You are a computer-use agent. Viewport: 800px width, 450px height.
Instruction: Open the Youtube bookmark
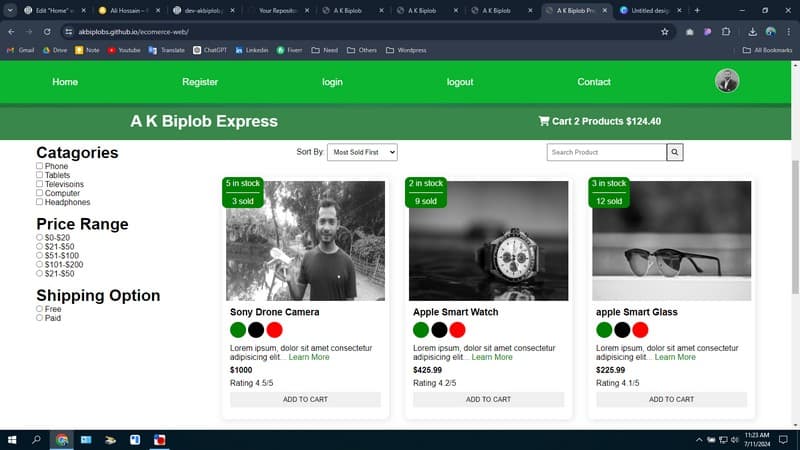124,50
